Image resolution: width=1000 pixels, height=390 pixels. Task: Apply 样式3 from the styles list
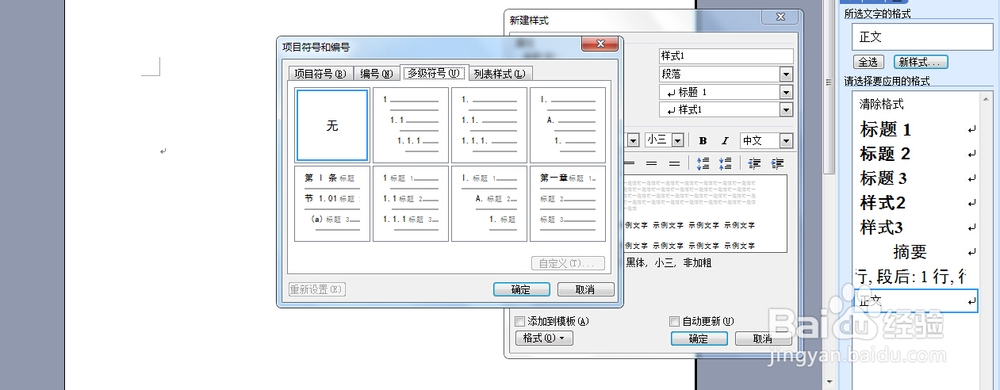pos(915,227)
